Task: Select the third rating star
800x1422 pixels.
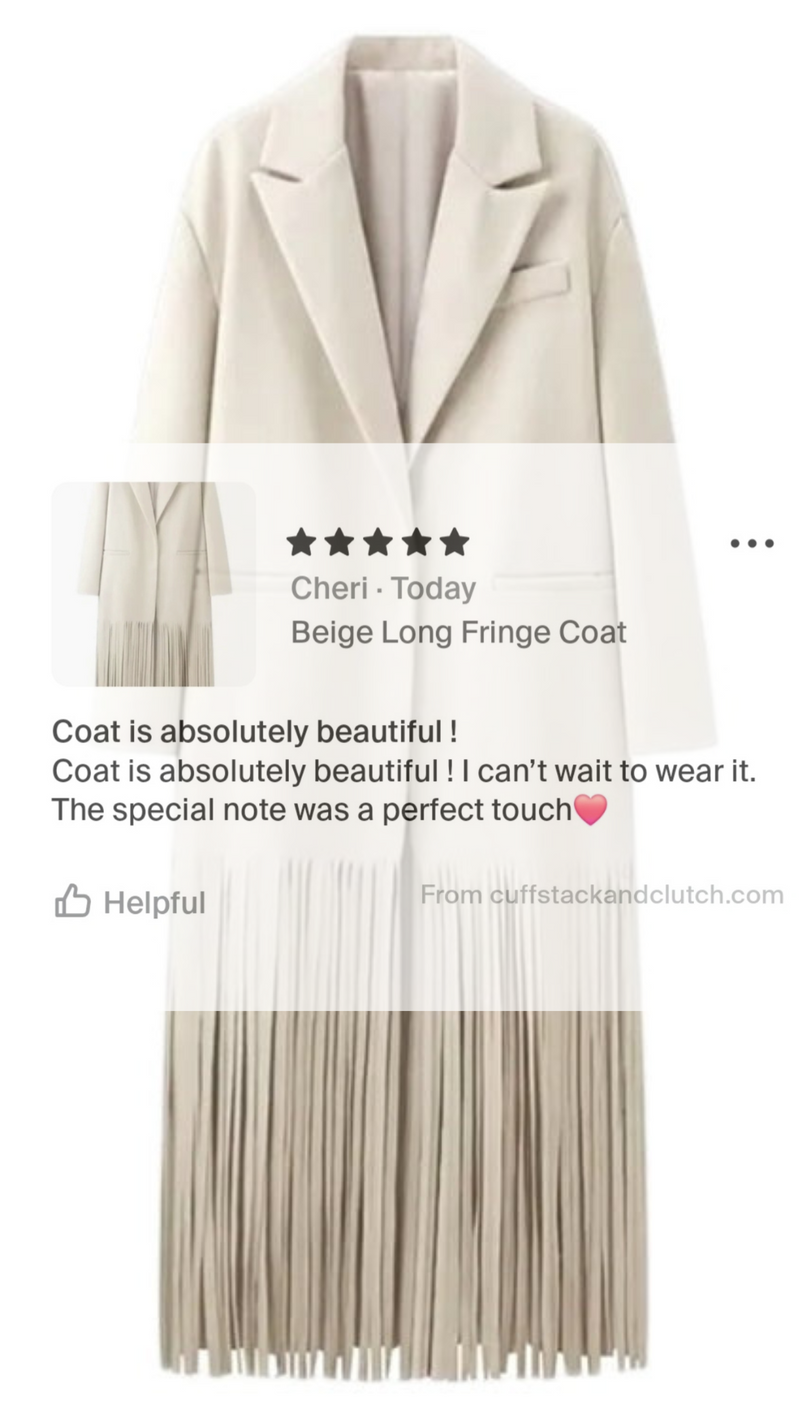Action: coord(378,542)
